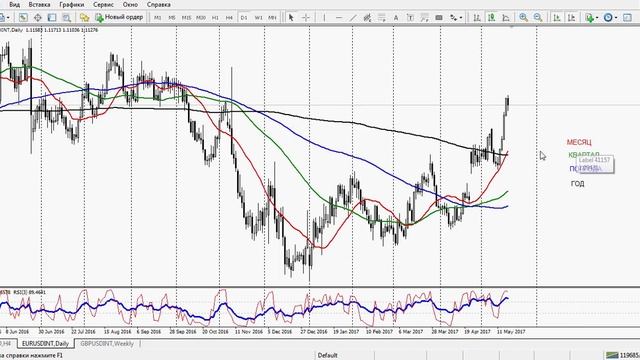Select the Fibonacci retracement tool
This screenshot has width=640, height=360.
[382, 18]
